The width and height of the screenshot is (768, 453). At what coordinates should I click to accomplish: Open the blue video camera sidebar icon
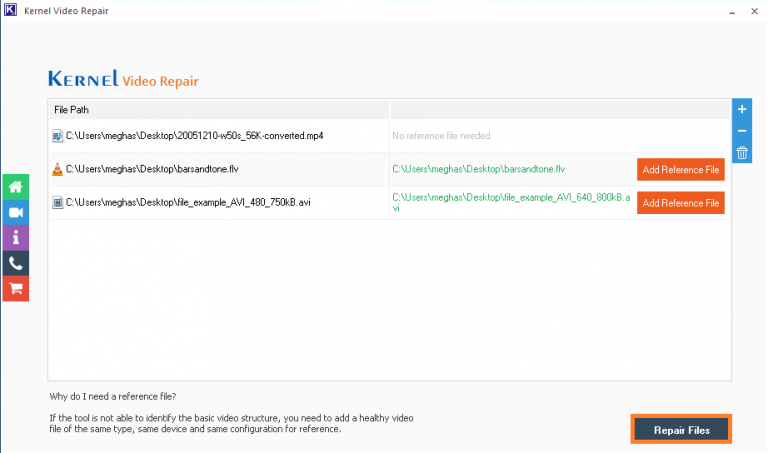coord(16,212)
